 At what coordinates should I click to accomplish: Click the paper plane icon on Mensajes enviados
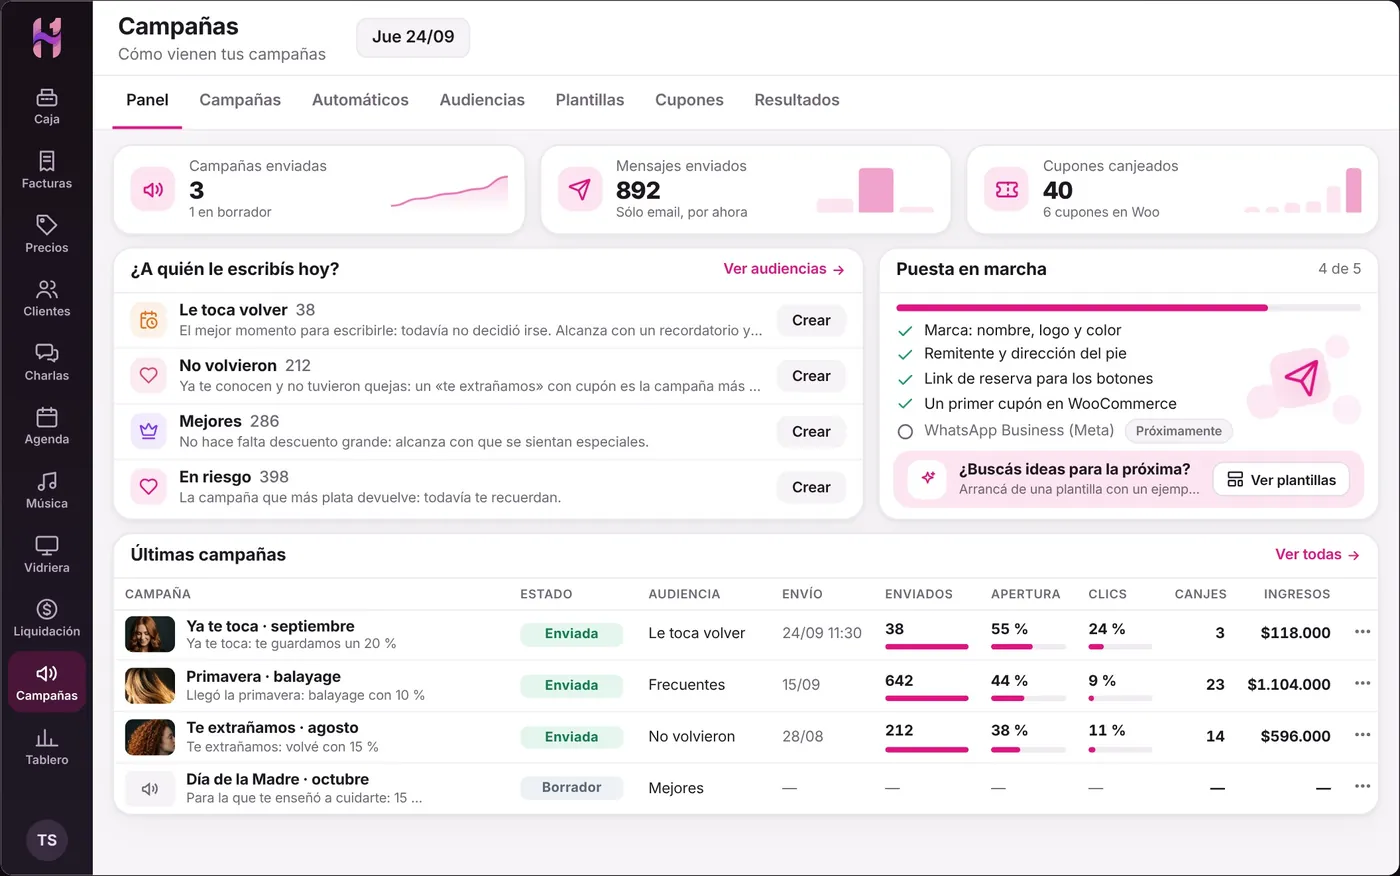pos(580,190)
